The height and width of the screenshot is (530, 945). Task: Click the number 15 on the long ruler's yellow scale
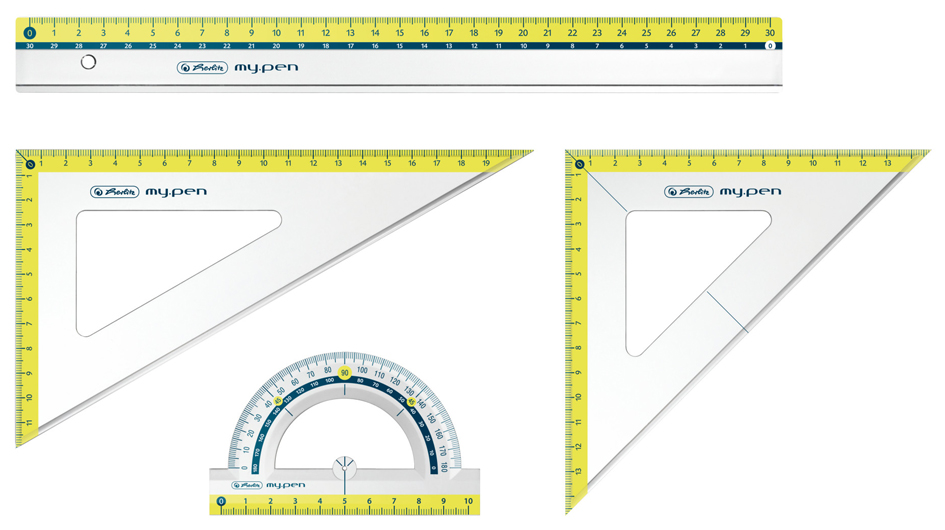(399, 33)
